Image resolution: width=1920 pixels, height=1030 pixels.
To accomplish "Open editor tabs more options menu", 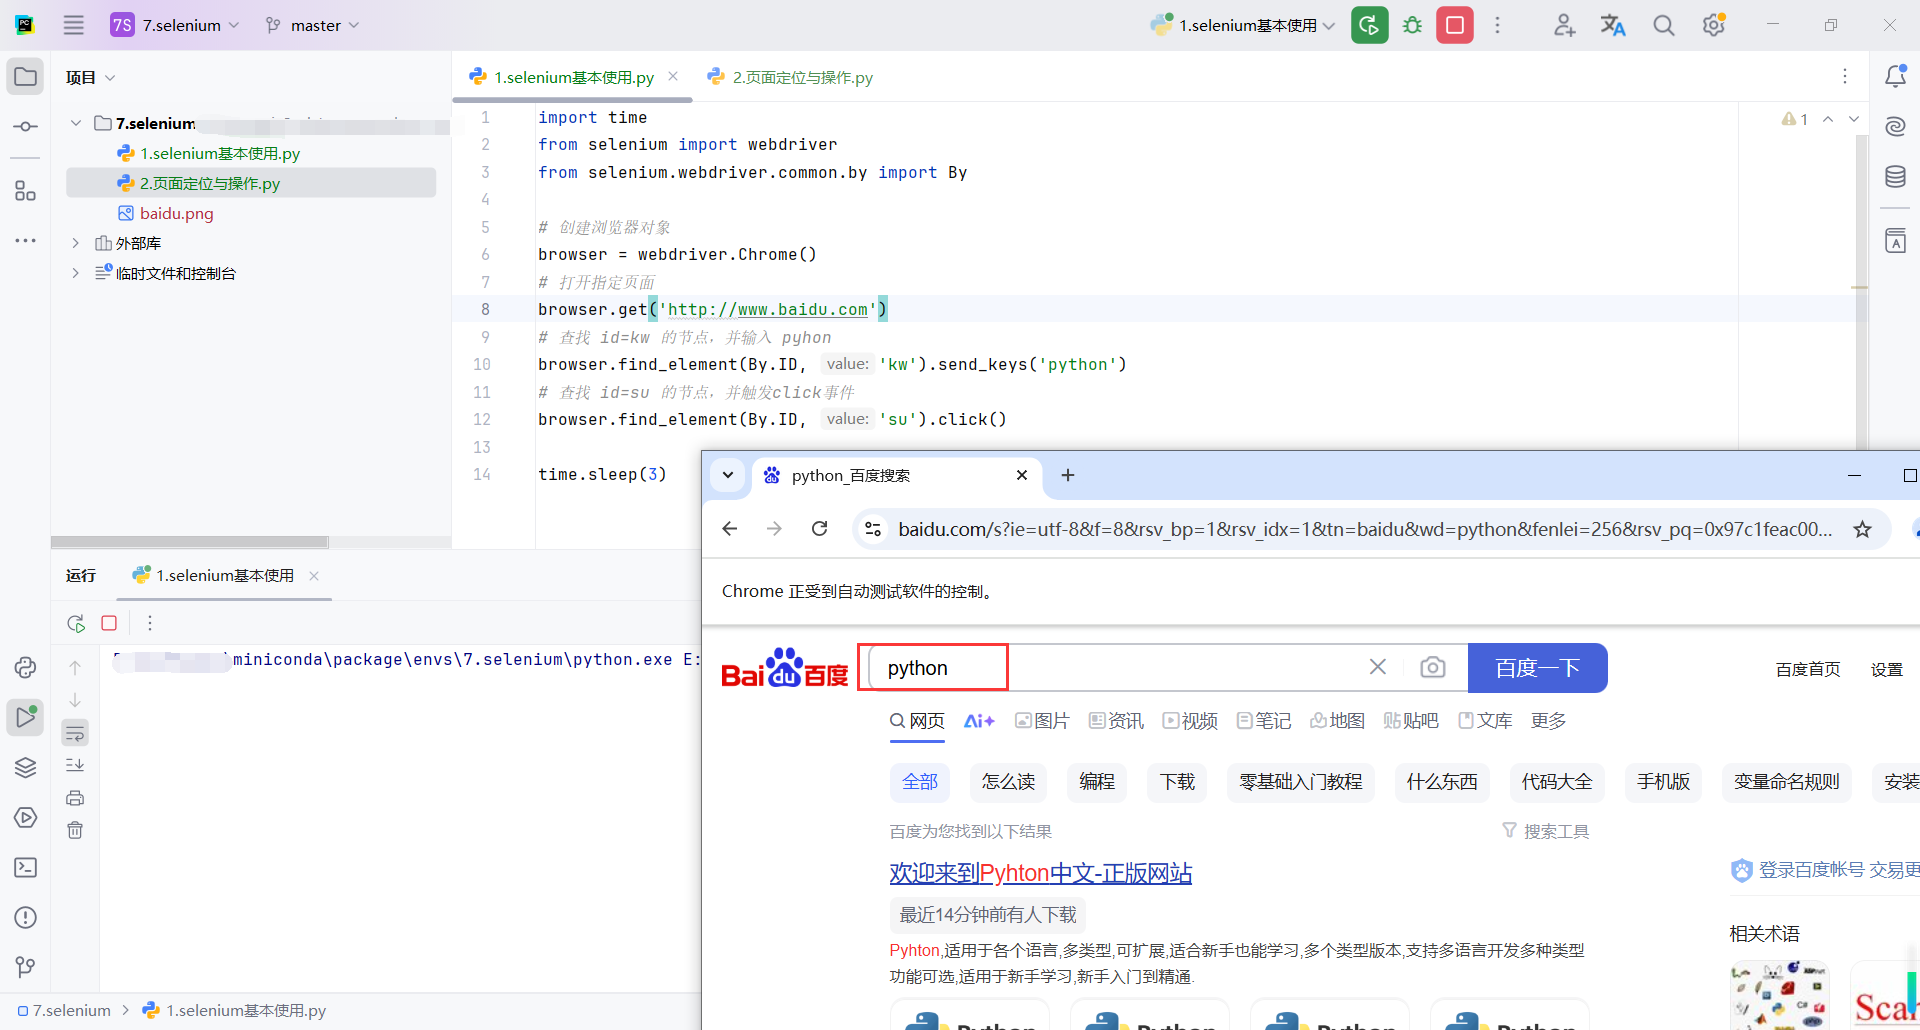I will pos(1845,77).
